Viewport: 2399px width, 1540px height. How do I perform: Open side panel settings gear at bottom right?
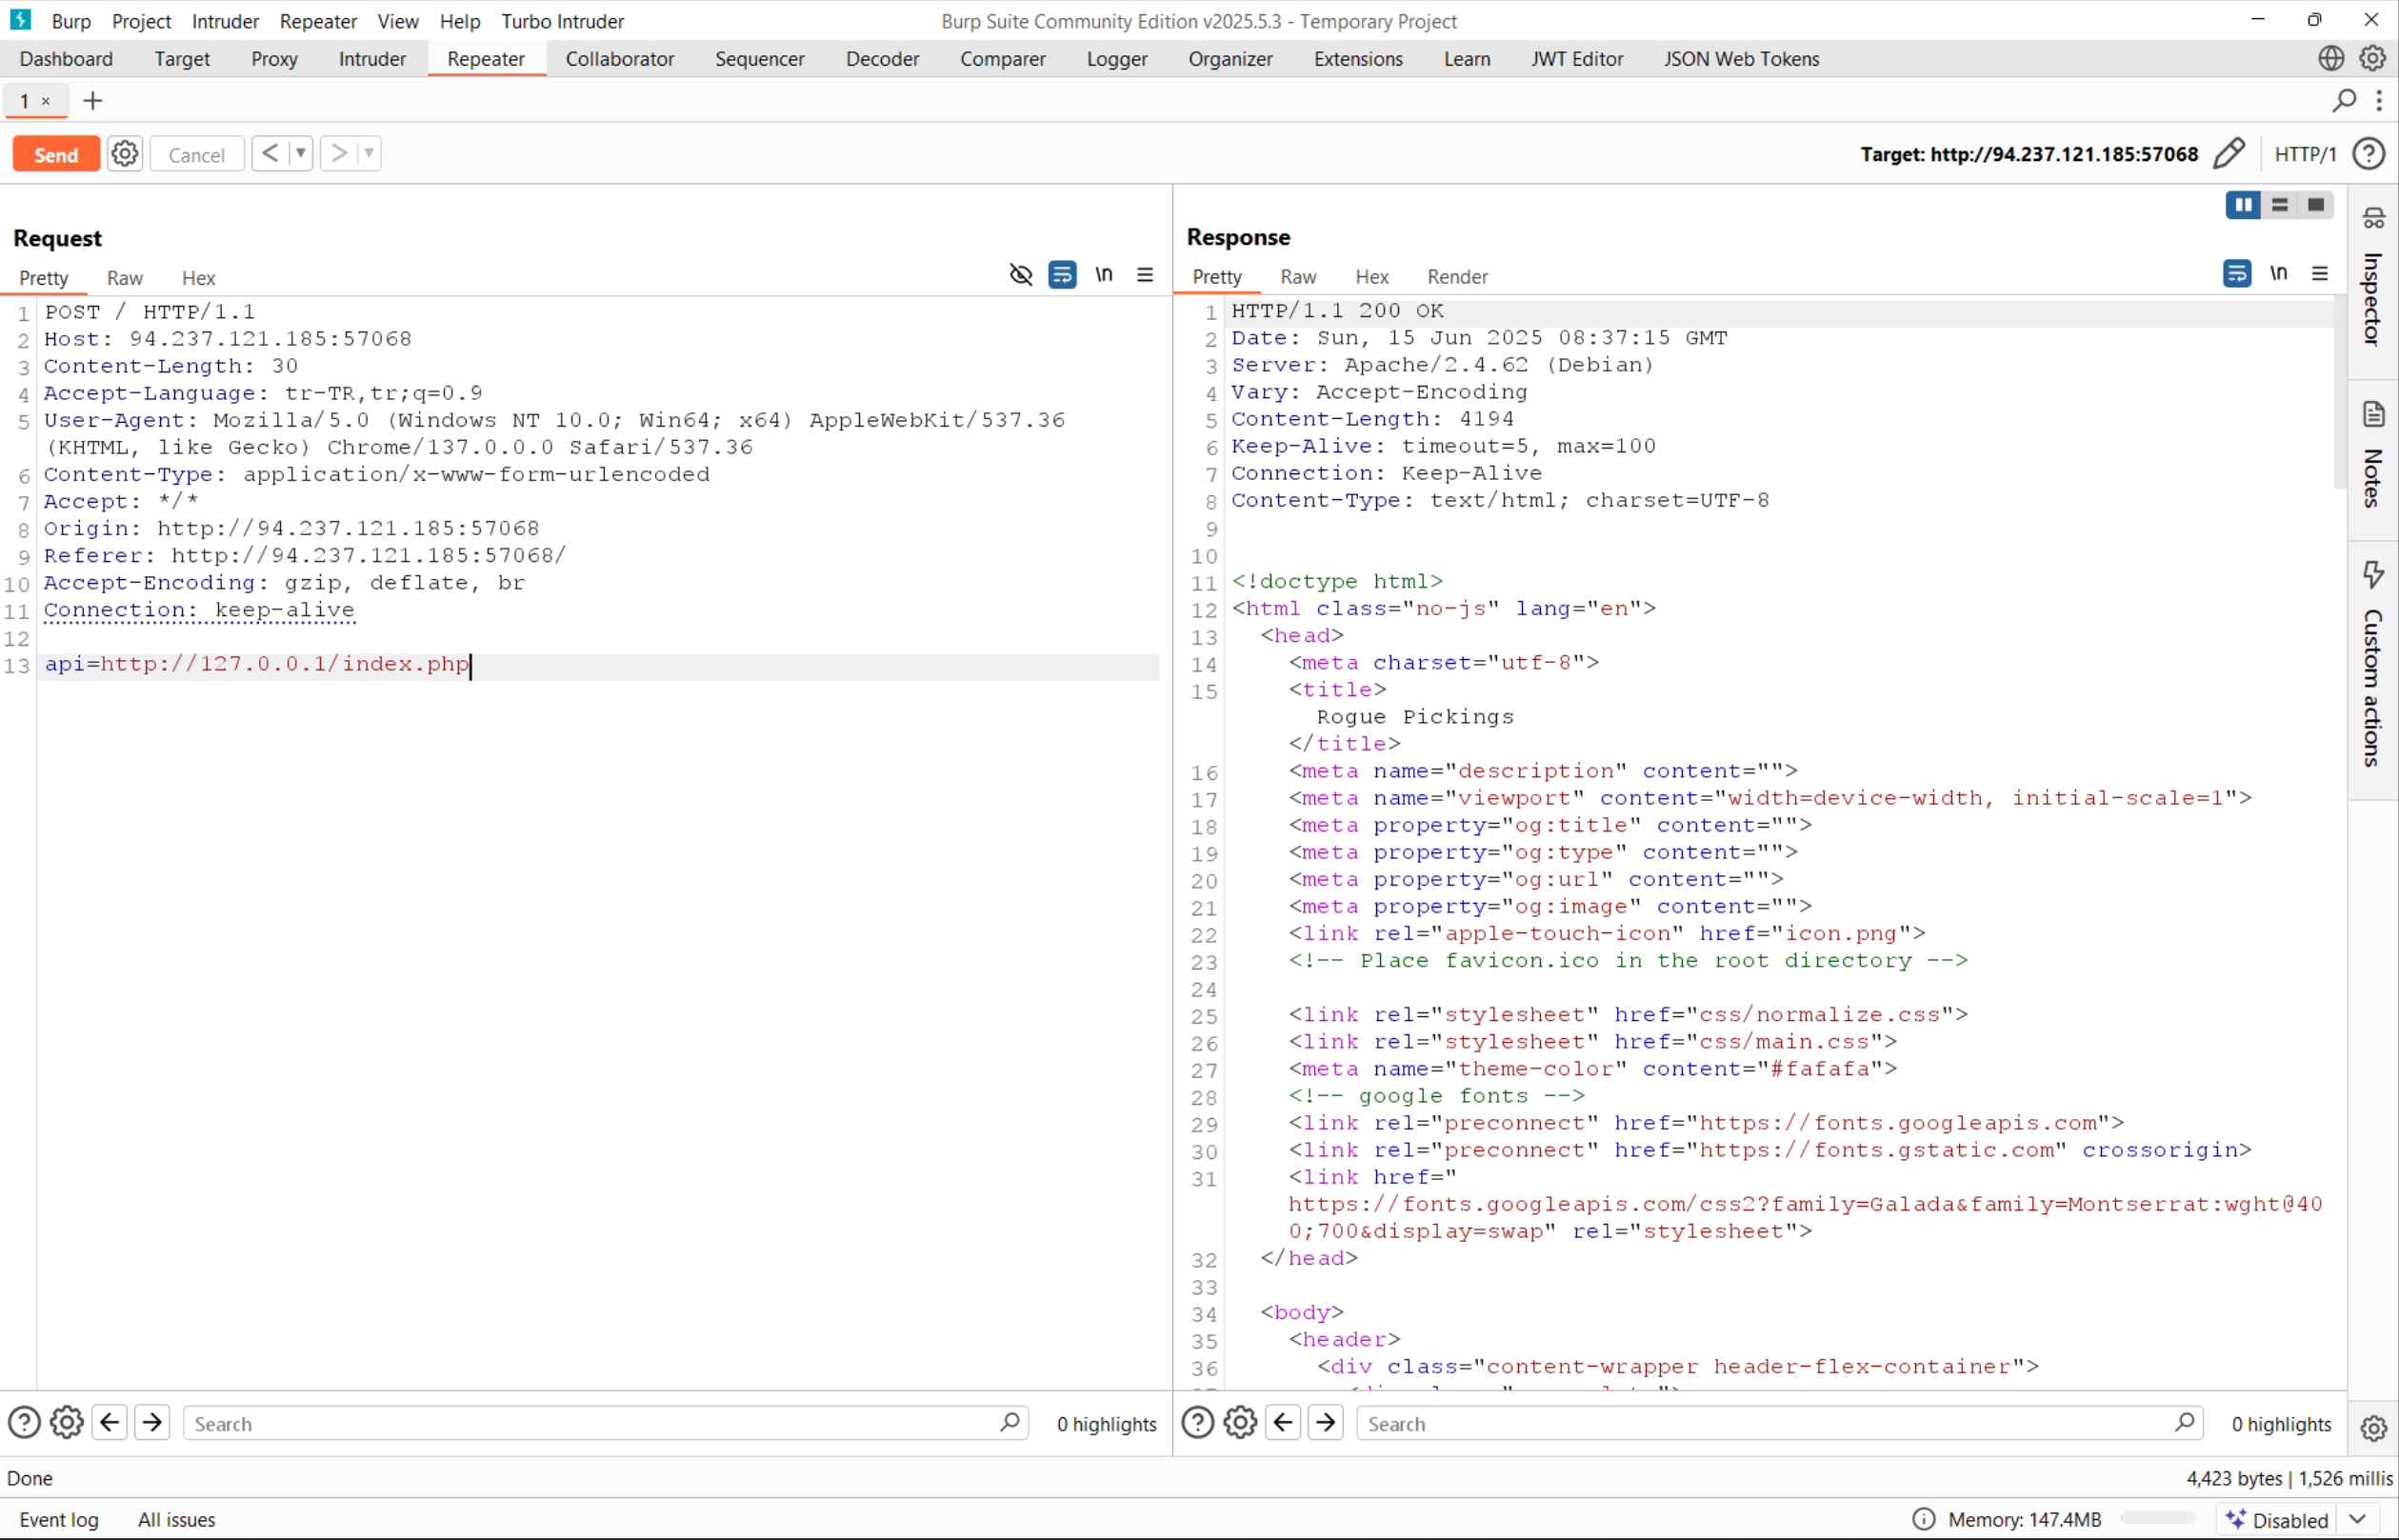coord(2373,1428)
